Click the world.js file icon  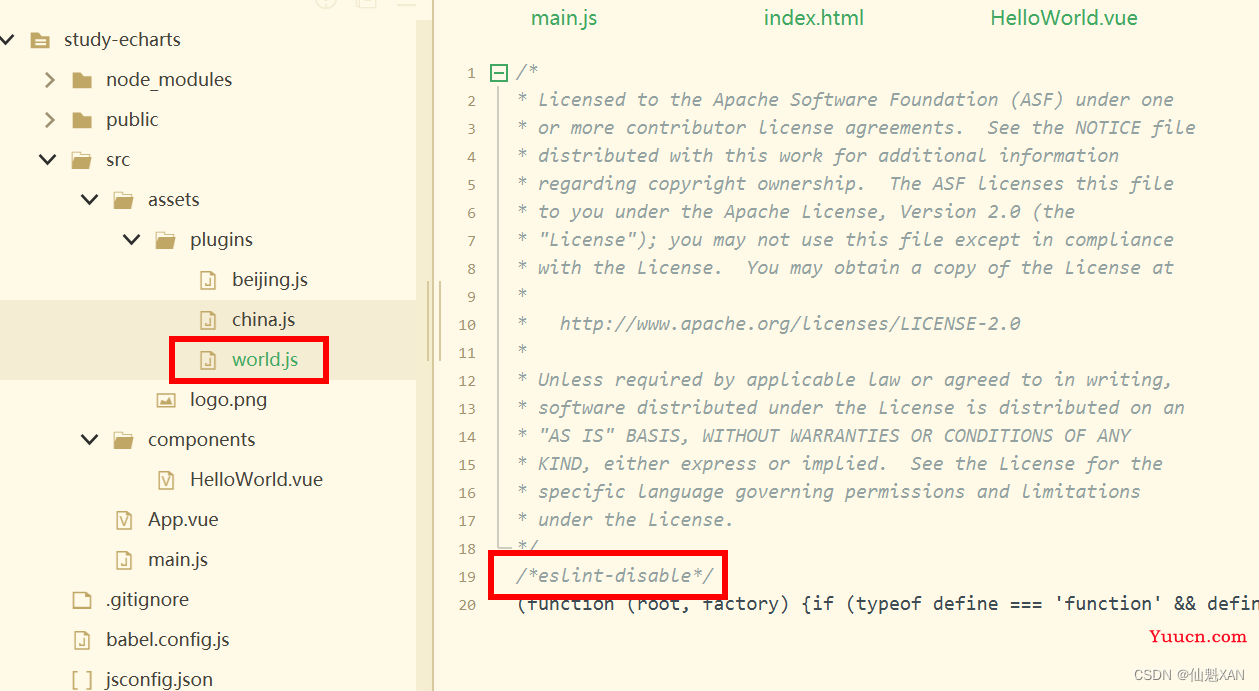click(x=208, y=360)
